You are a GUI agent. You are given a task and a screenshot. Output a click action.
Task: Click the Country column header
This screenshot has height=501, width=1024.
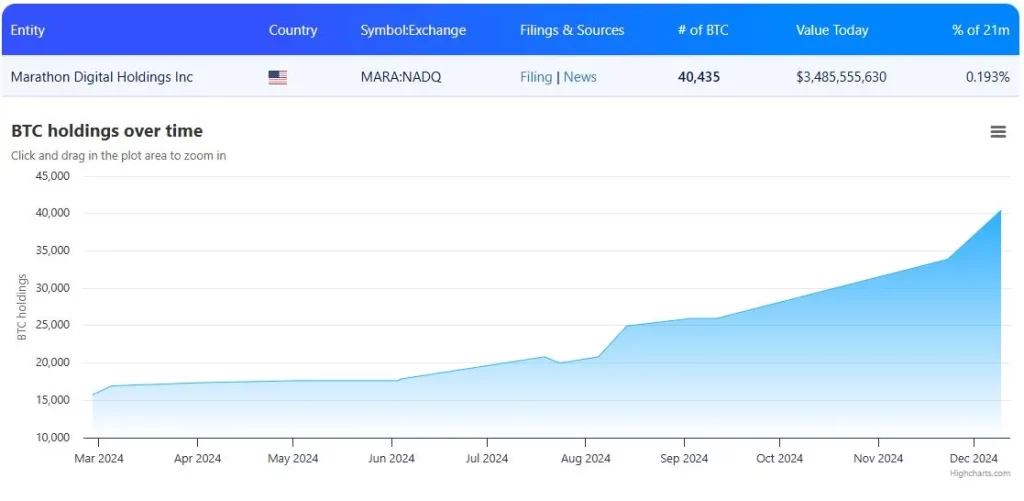click(x=293, y=30)
